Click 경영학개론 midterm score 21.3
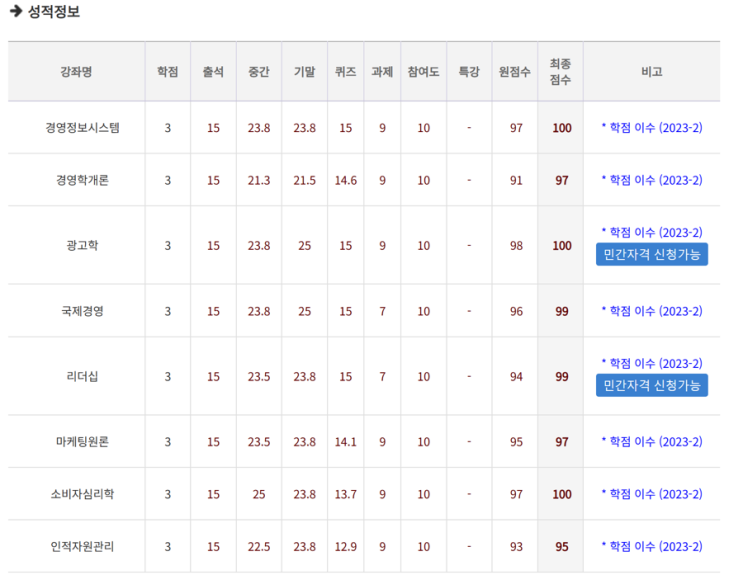Viewport: 743px width, 575px height. pyautogui.click(x=259, y=180)
